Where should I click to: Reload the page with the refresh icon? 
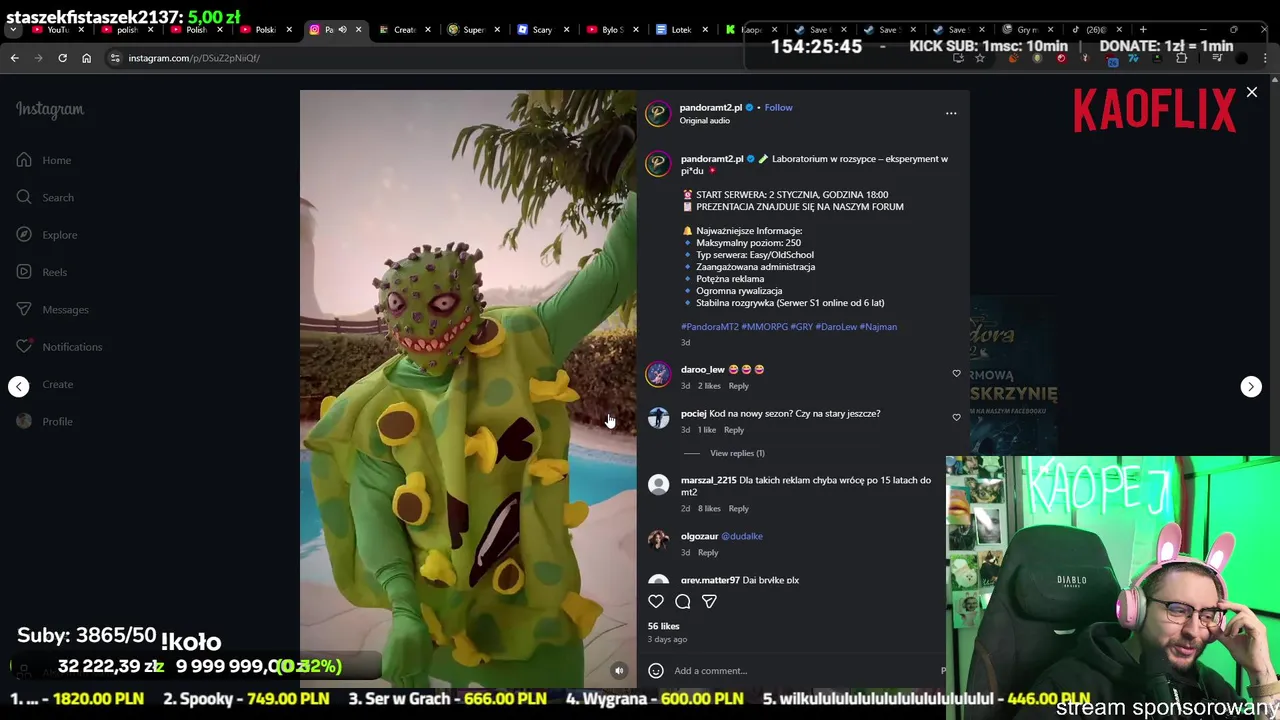pos(62,58)
